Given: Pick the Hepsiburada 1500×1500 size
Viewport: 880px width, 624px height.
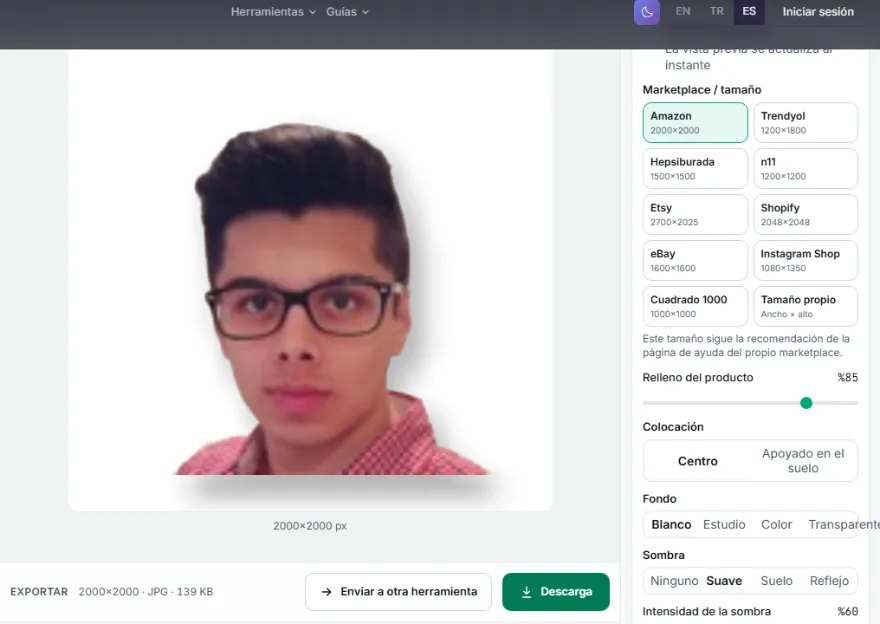Looking at the screenshot, I should click(695, 168).
